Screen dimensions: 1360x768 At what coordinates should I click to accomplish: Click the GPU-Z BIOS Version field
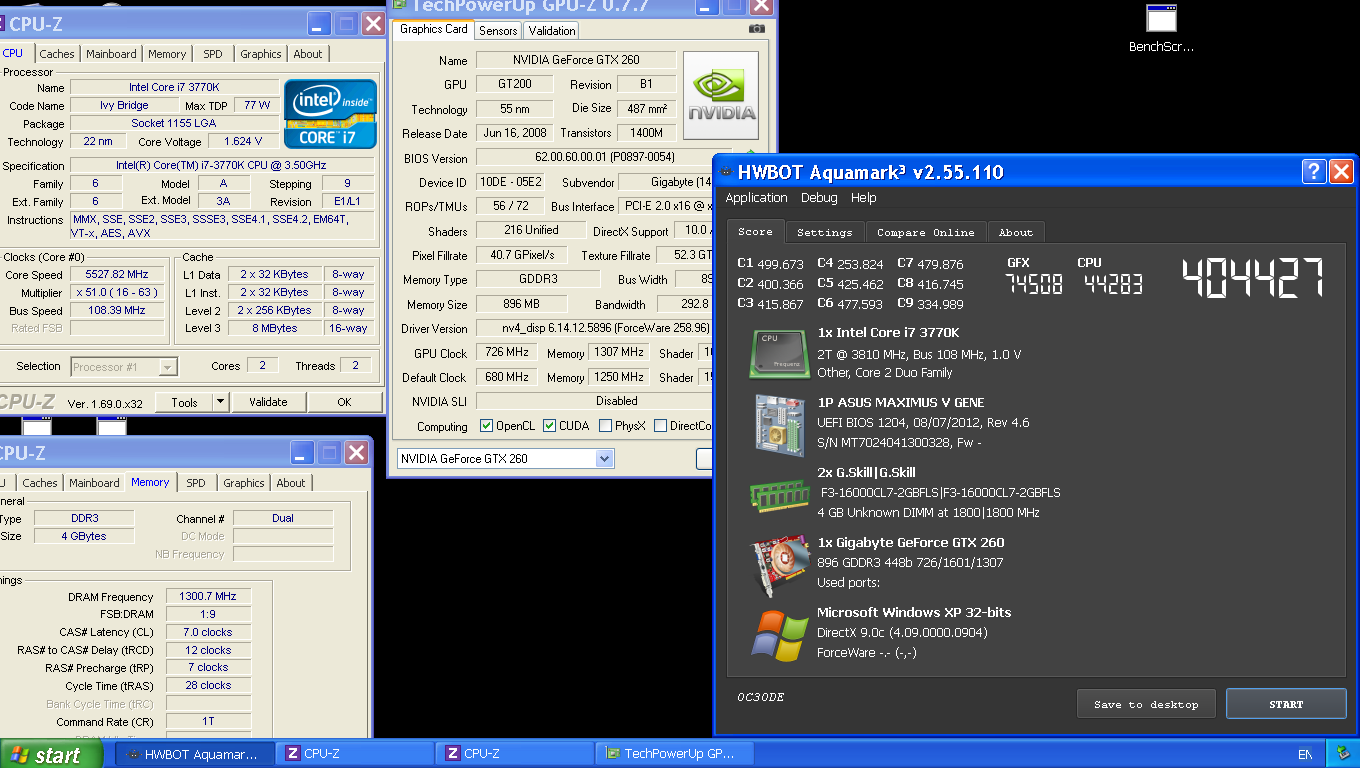[605, 158]
